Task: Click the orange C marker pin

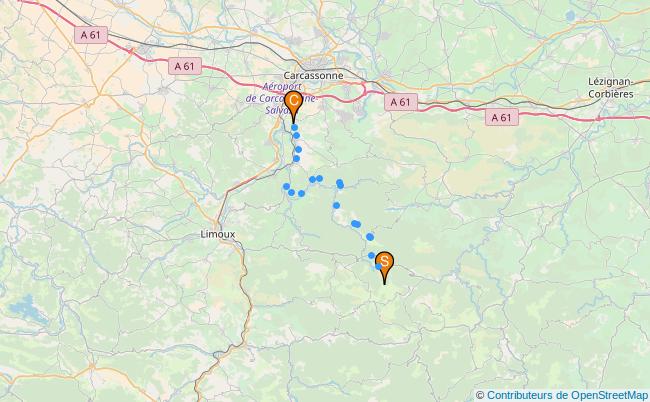Action: 293,106
